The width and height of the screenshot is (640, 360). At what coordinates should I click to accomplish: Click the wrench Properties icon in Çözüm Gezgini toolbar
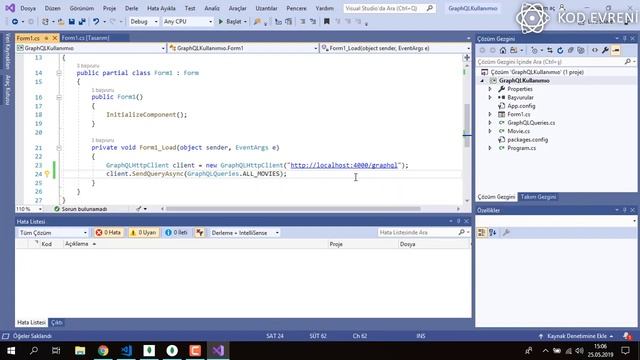click(605, 50)
